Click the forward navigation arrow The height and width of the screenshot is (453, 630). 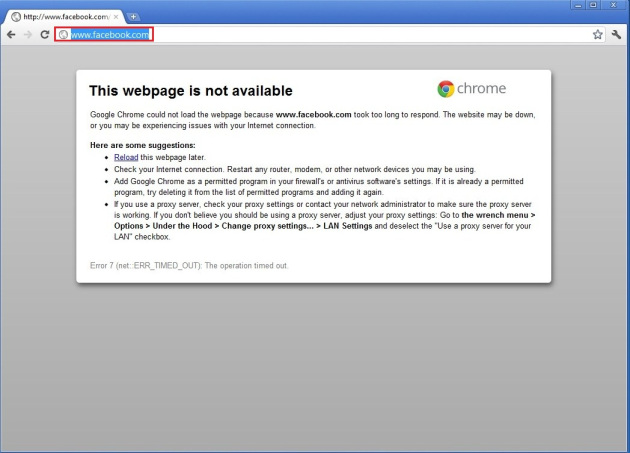[x=28, y=35]
